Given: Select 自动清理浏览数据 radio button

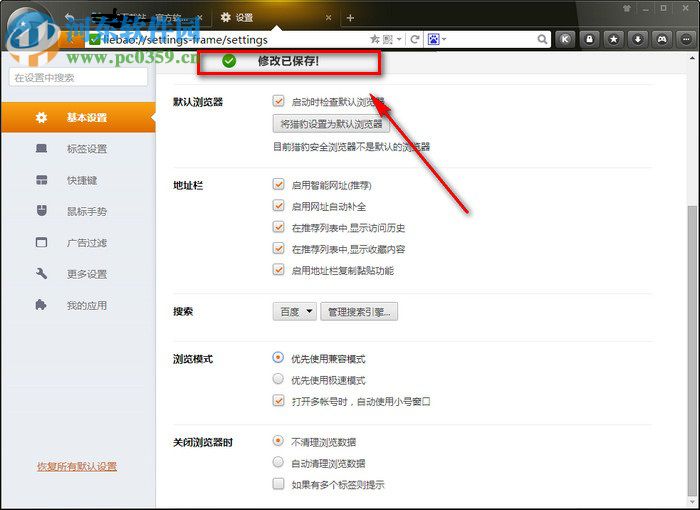Looking at the screenshot, I should click(x=278, y=463).
